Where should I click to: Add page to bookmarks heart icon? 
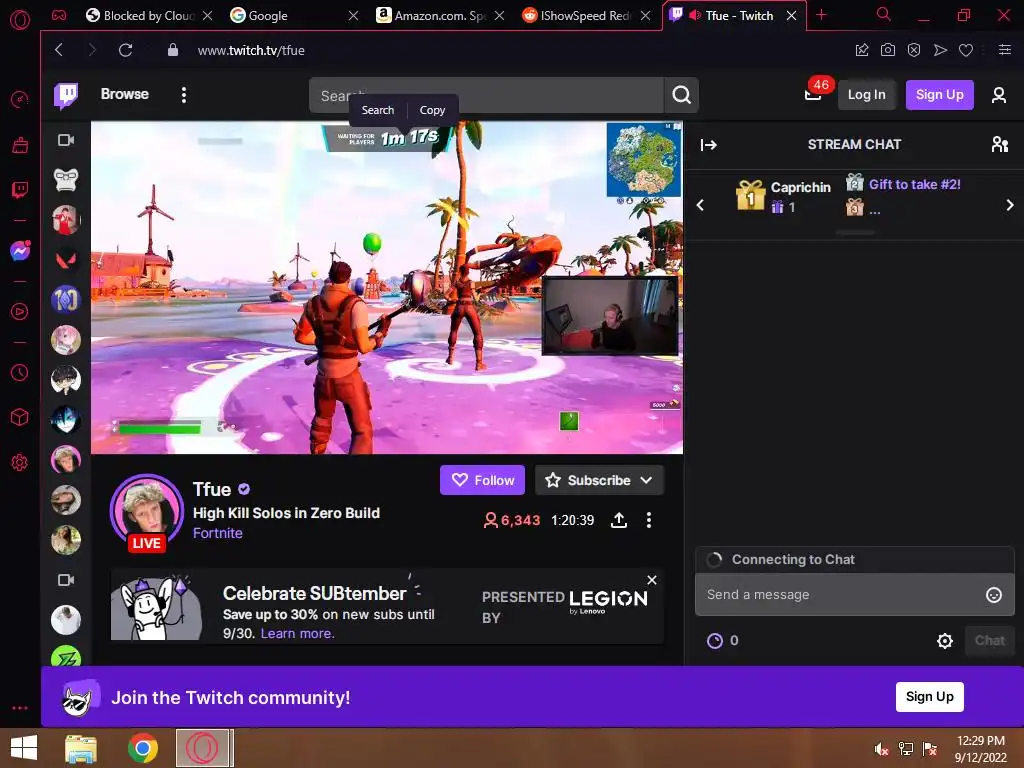(x=966, y=50)
